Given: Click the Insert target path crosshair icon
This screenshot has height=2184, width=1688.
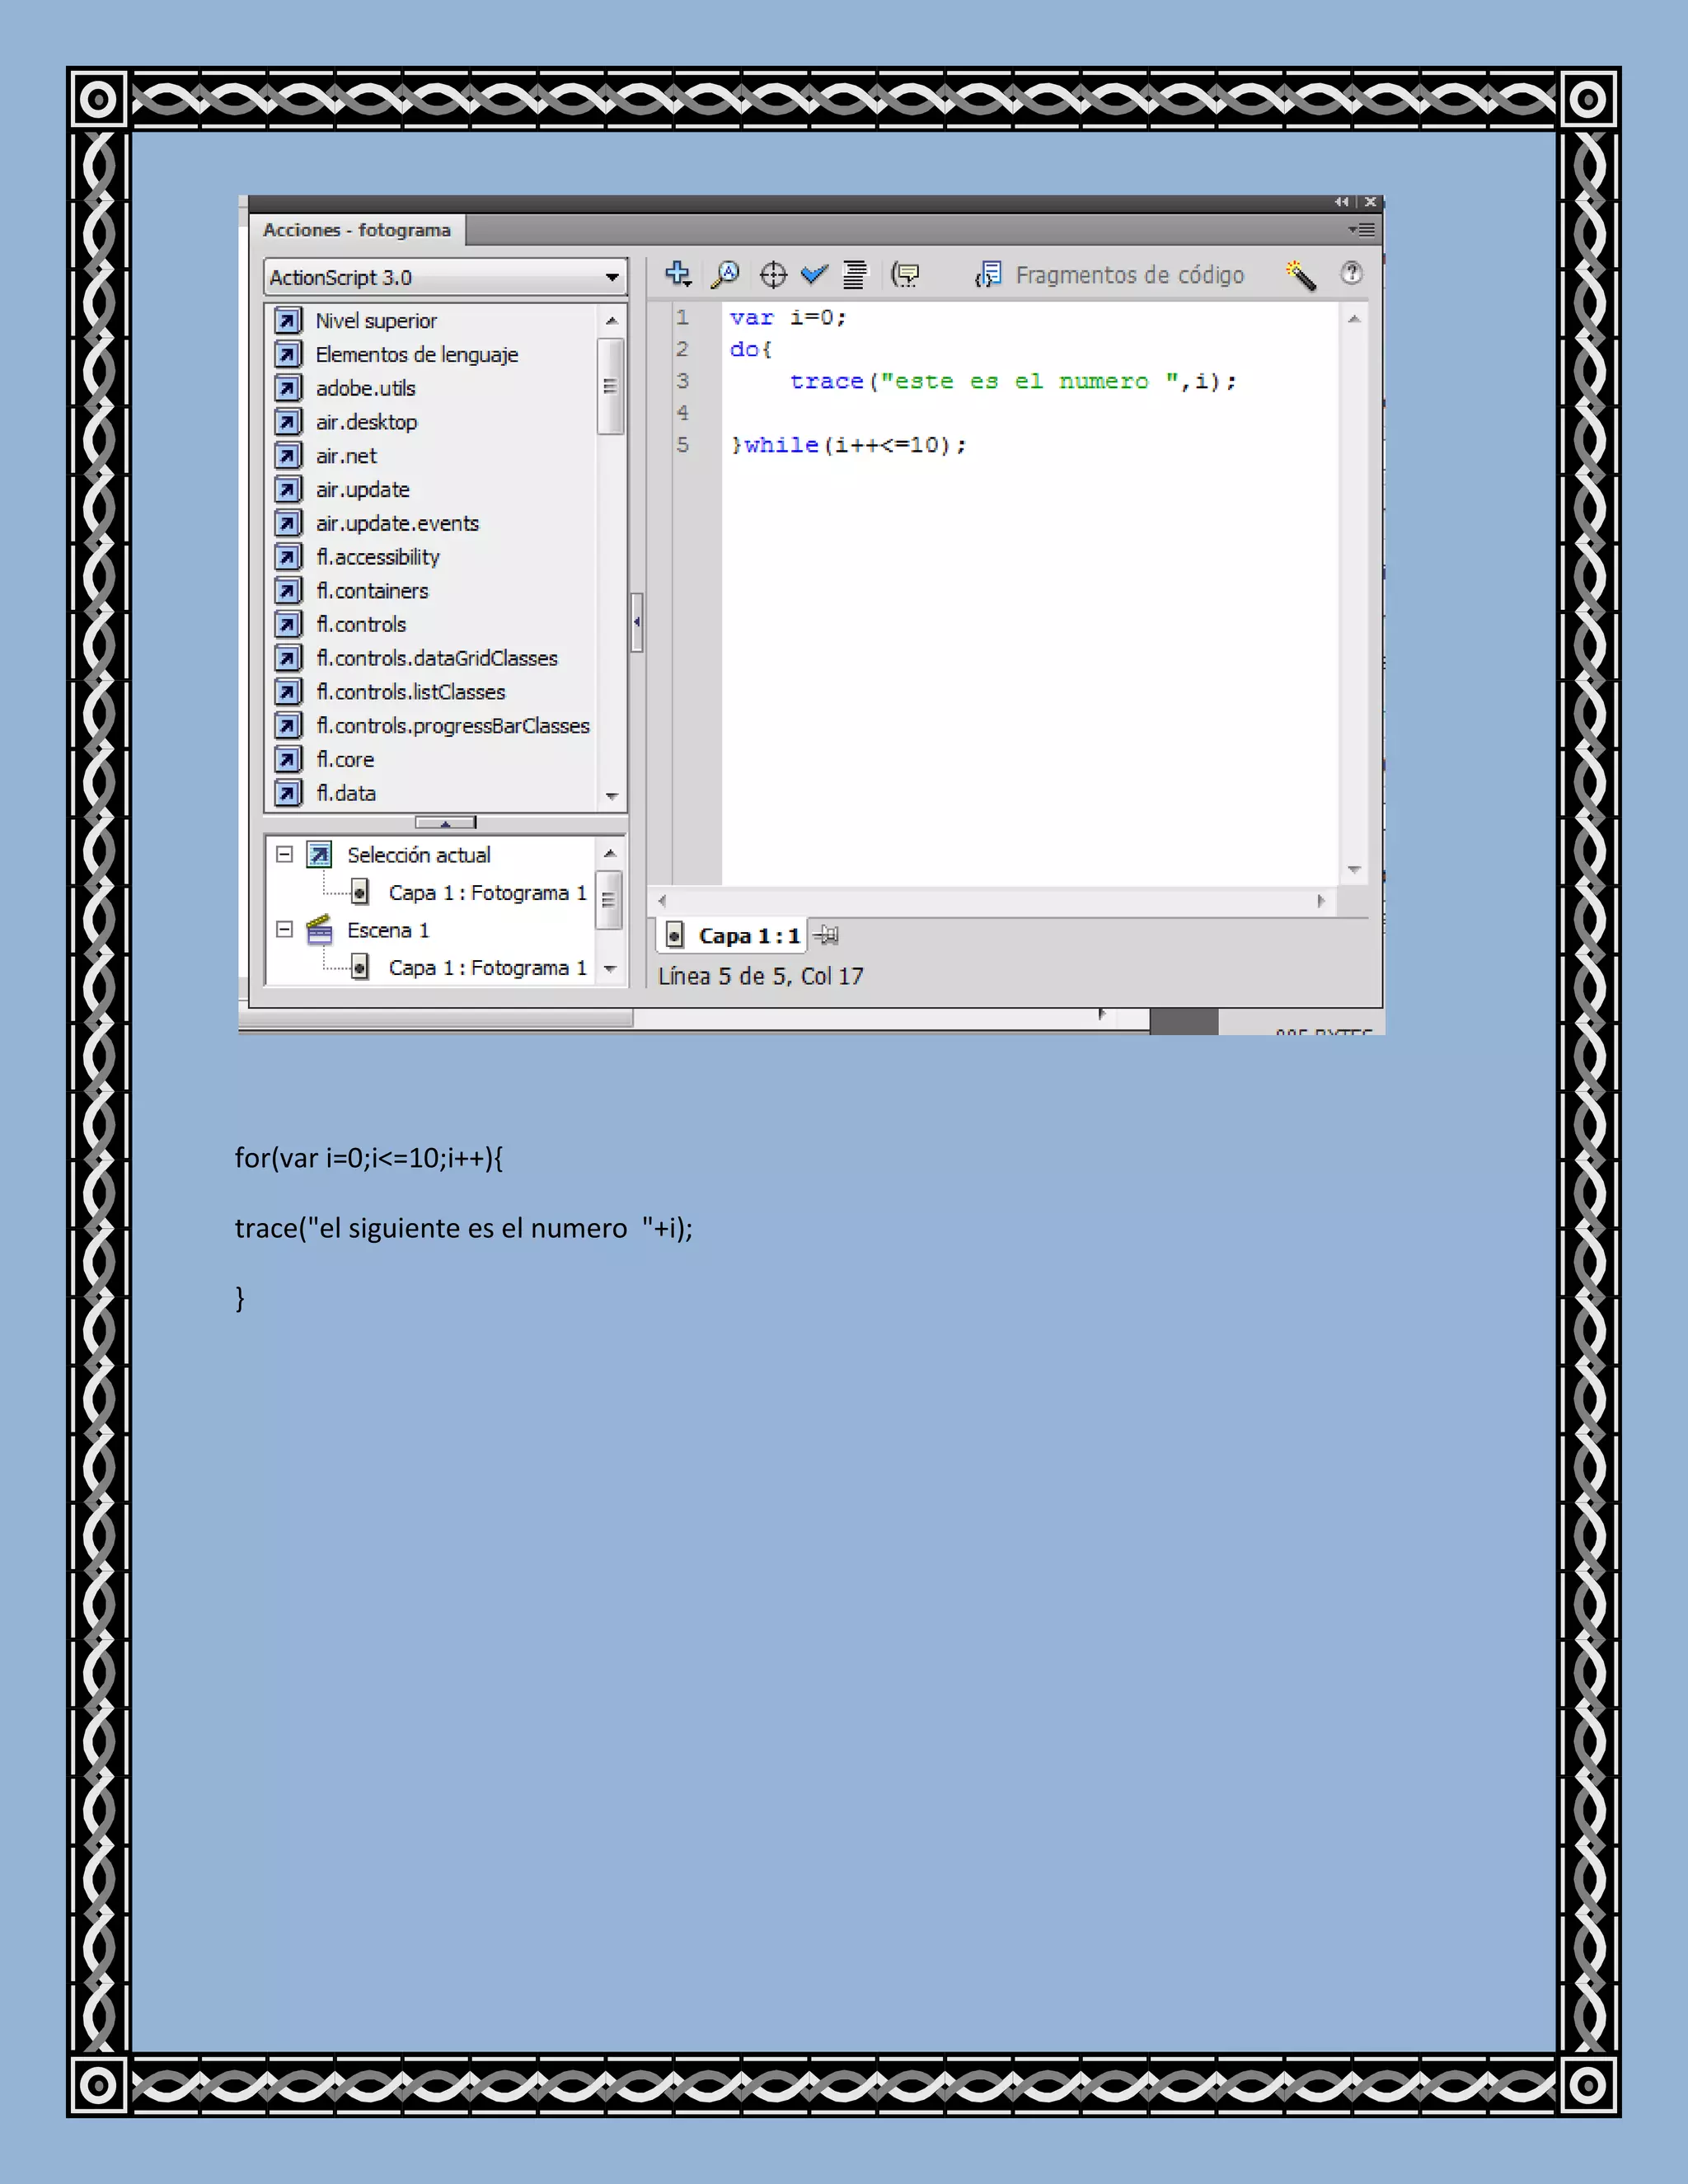Looking at the screenshot, I should [773, 274].
